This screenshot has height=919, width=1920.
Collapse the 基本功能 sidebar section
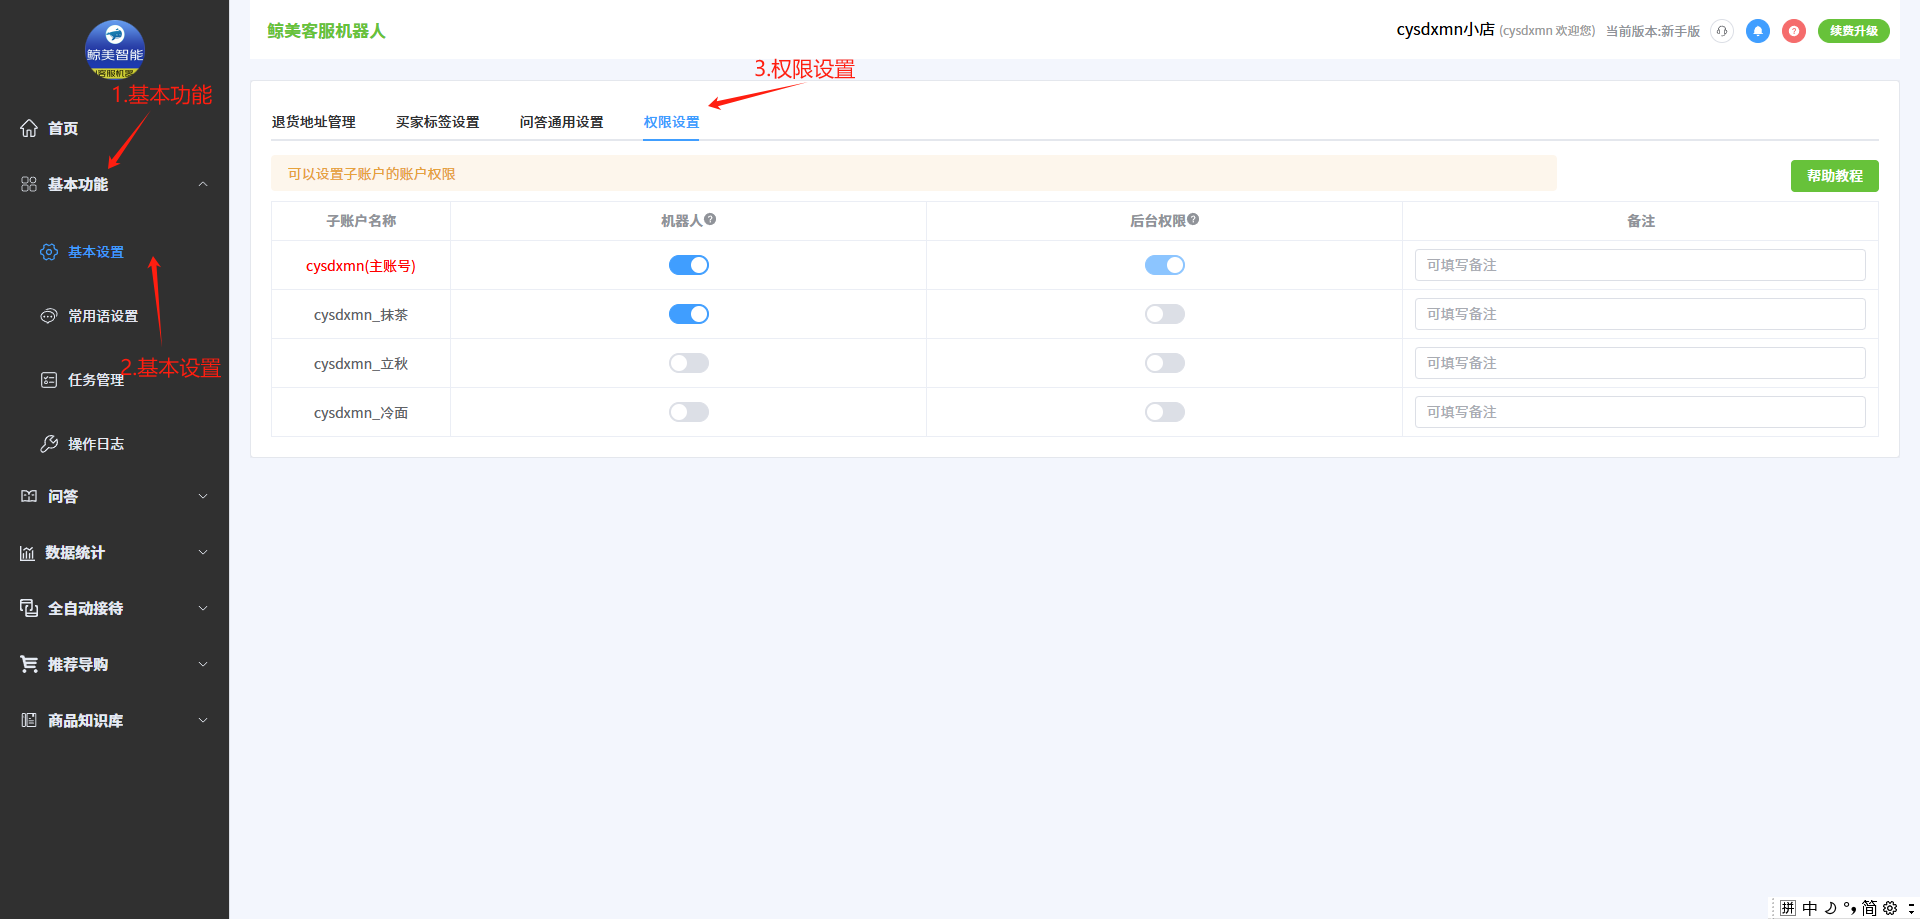tap(202, 184)
